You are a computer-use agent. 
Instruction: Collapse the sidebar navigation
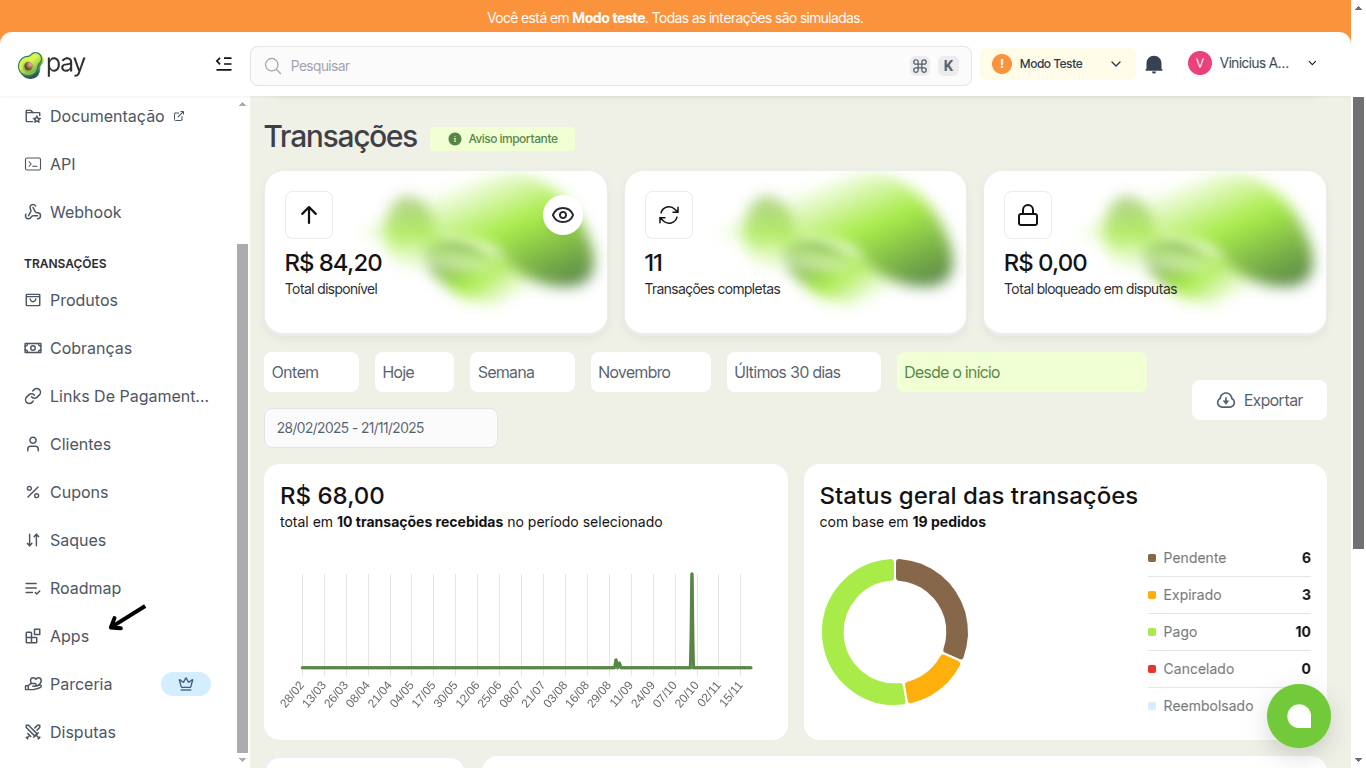pos(223,63)
